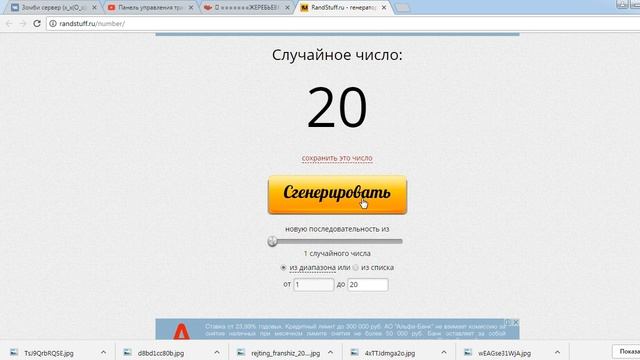Close the Зомби сервер tab
This screenshot has width=640, height=360.
pos(94,8)
